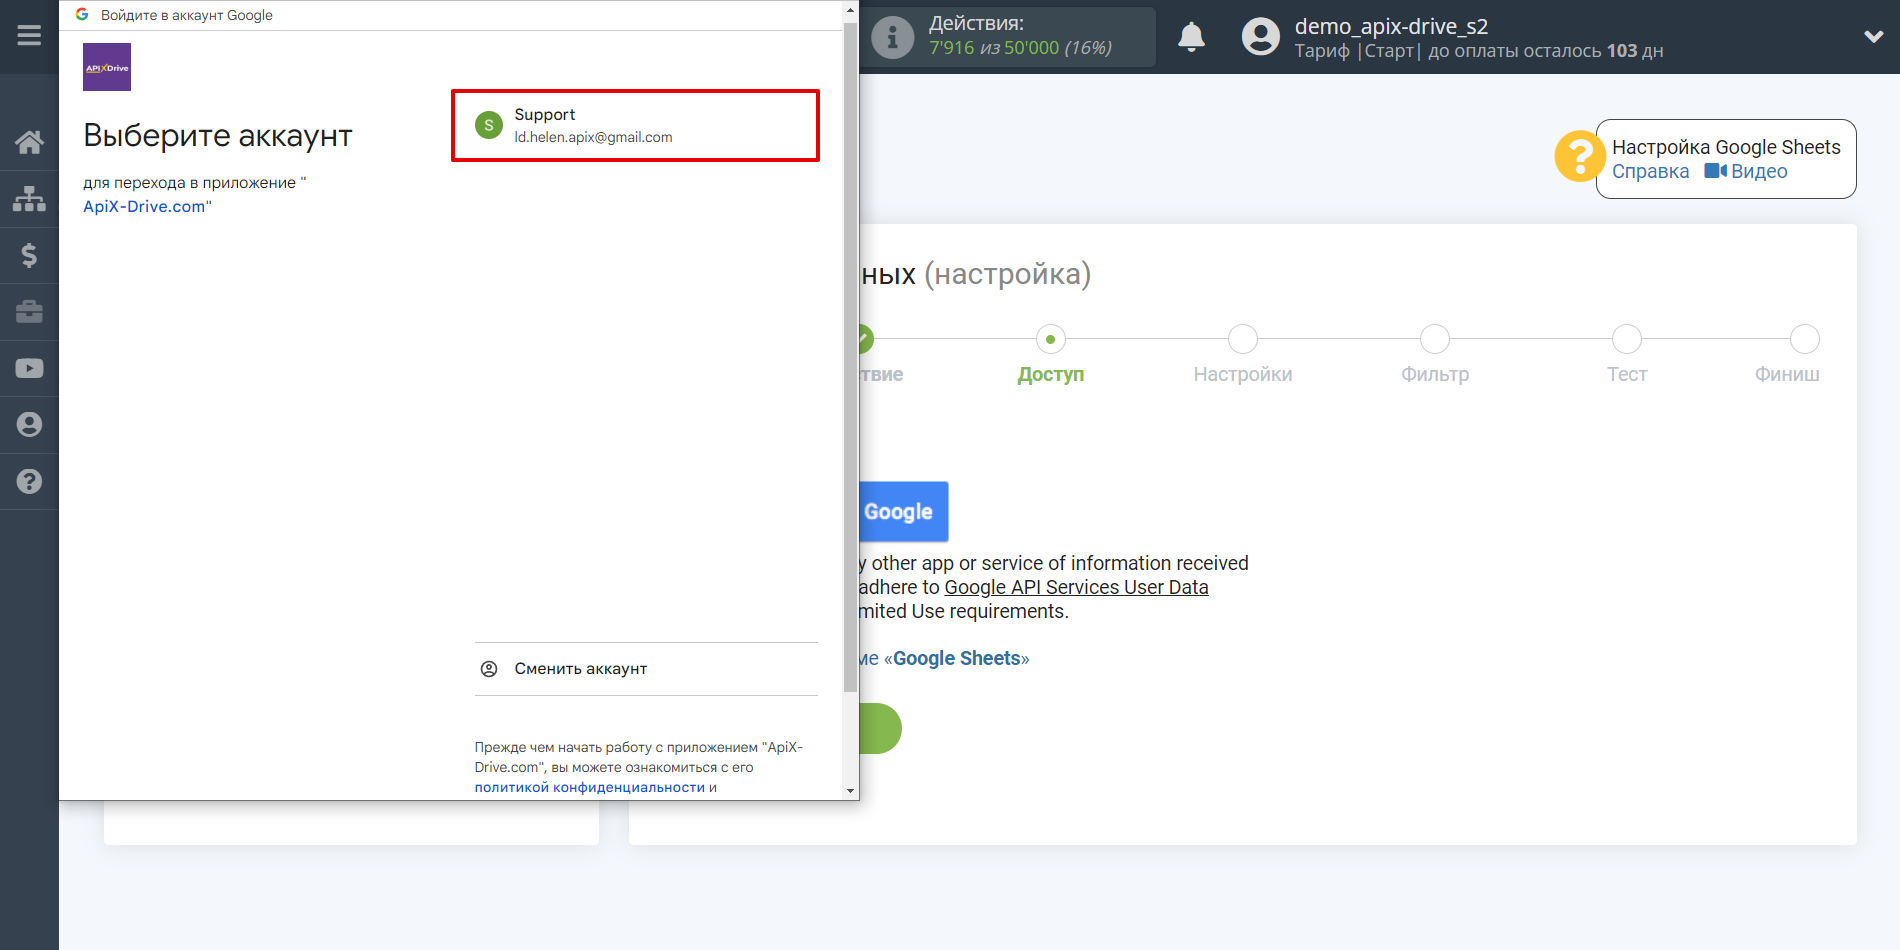
Task: Open the notifications bell
Action: (1191, 38)
